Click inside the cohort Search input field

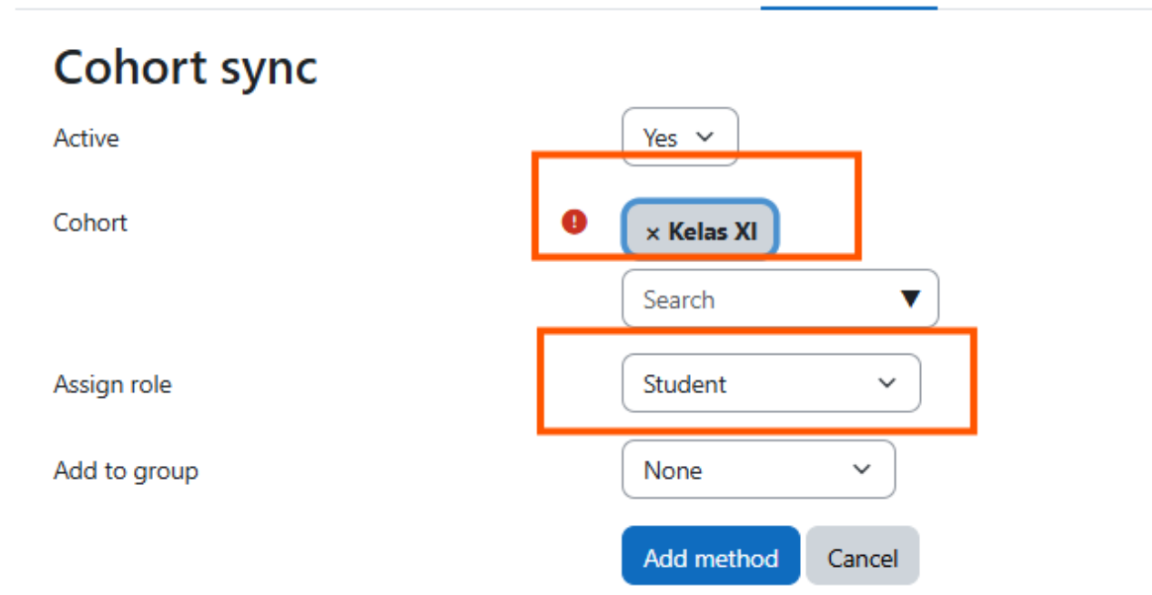click(700, 299)
